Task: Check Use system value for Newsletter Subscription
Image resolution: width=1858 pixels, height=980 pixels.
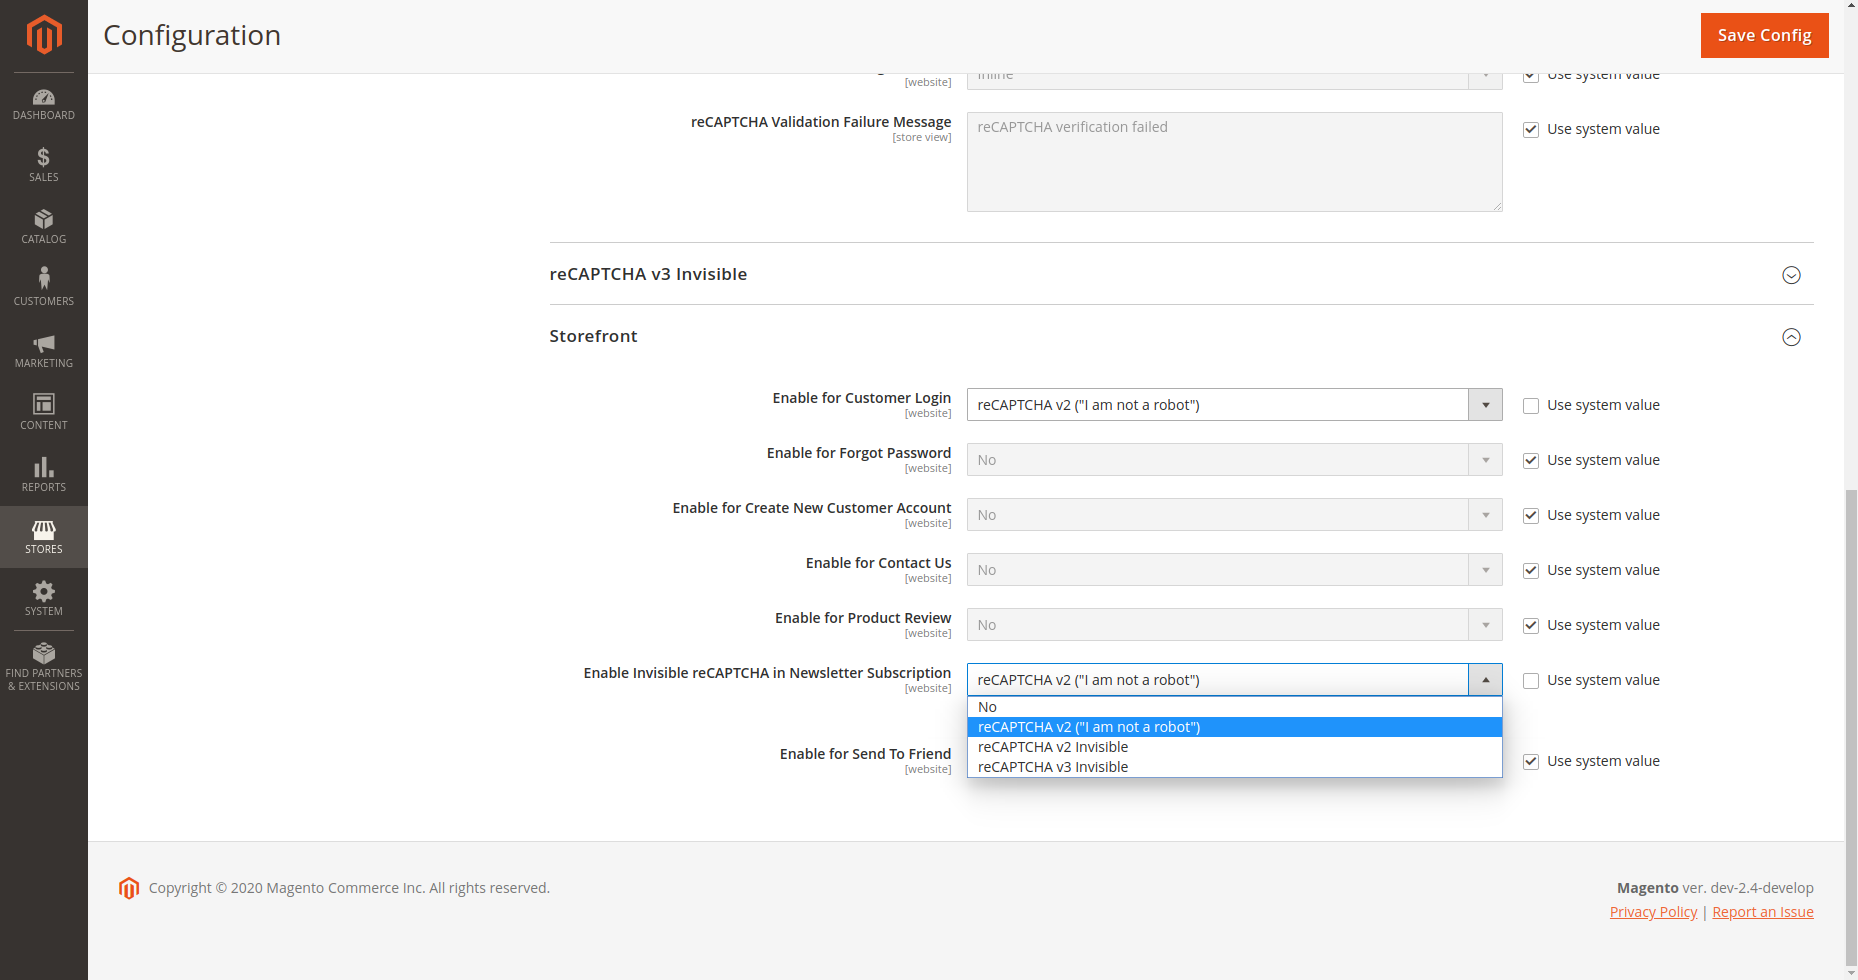Action: 1531,681
